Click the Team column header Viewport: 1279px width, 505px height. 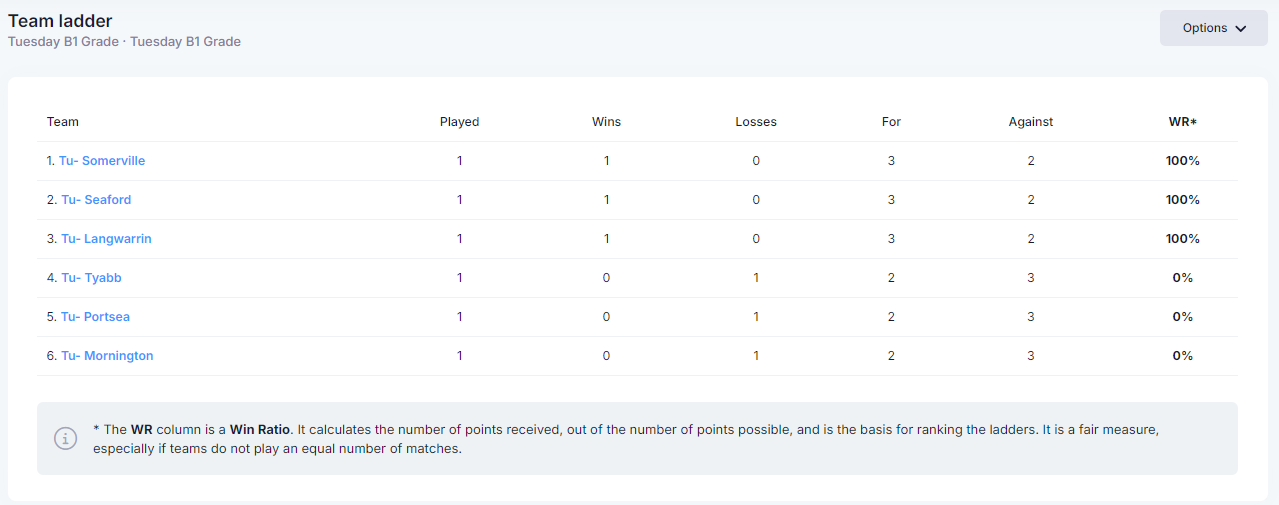point(62,122)
